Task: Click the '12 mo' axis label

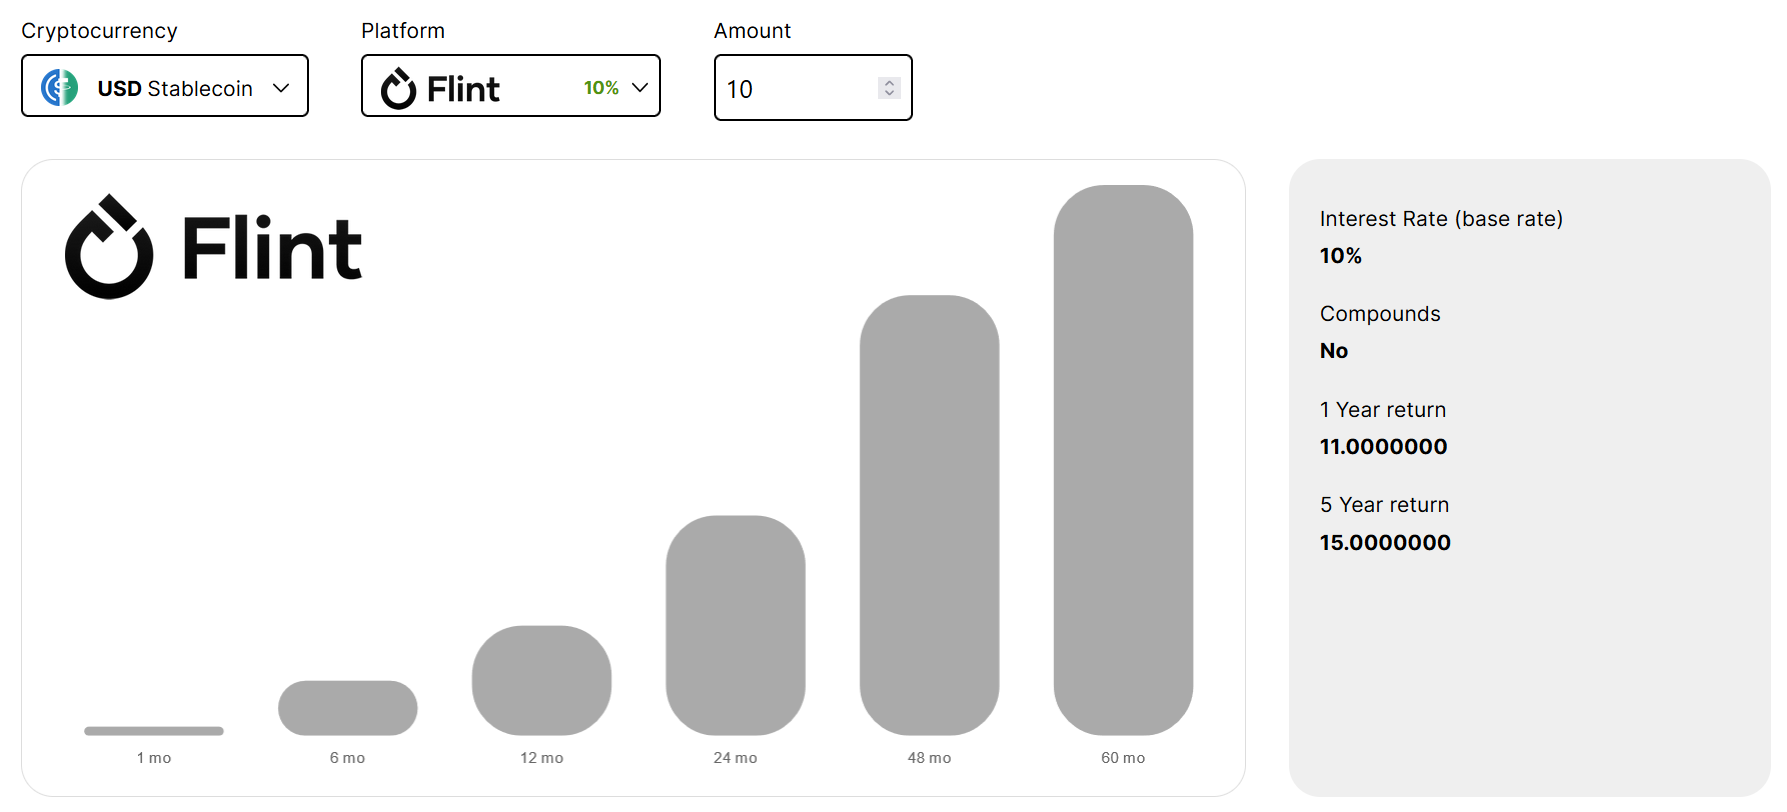Action: 542,758
